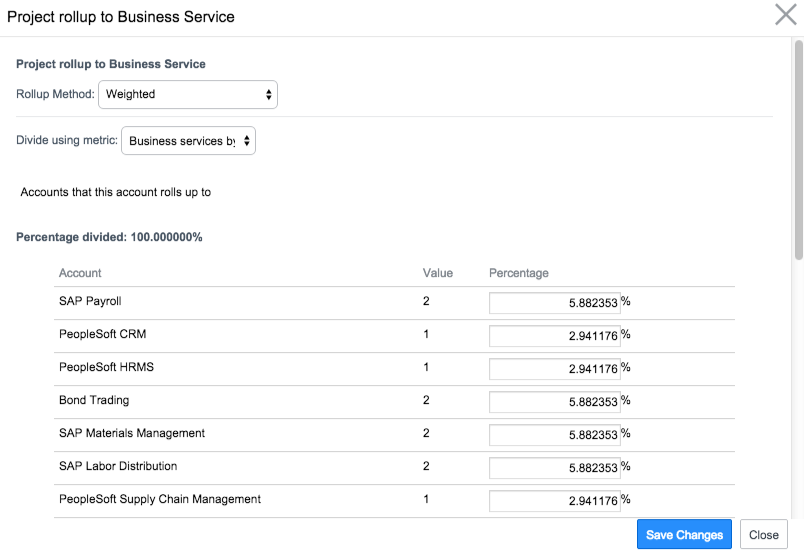The width and height of the screenshot is (804, 560).
Task: Open the Rollup Method dropdown
Action: [188, 94]
